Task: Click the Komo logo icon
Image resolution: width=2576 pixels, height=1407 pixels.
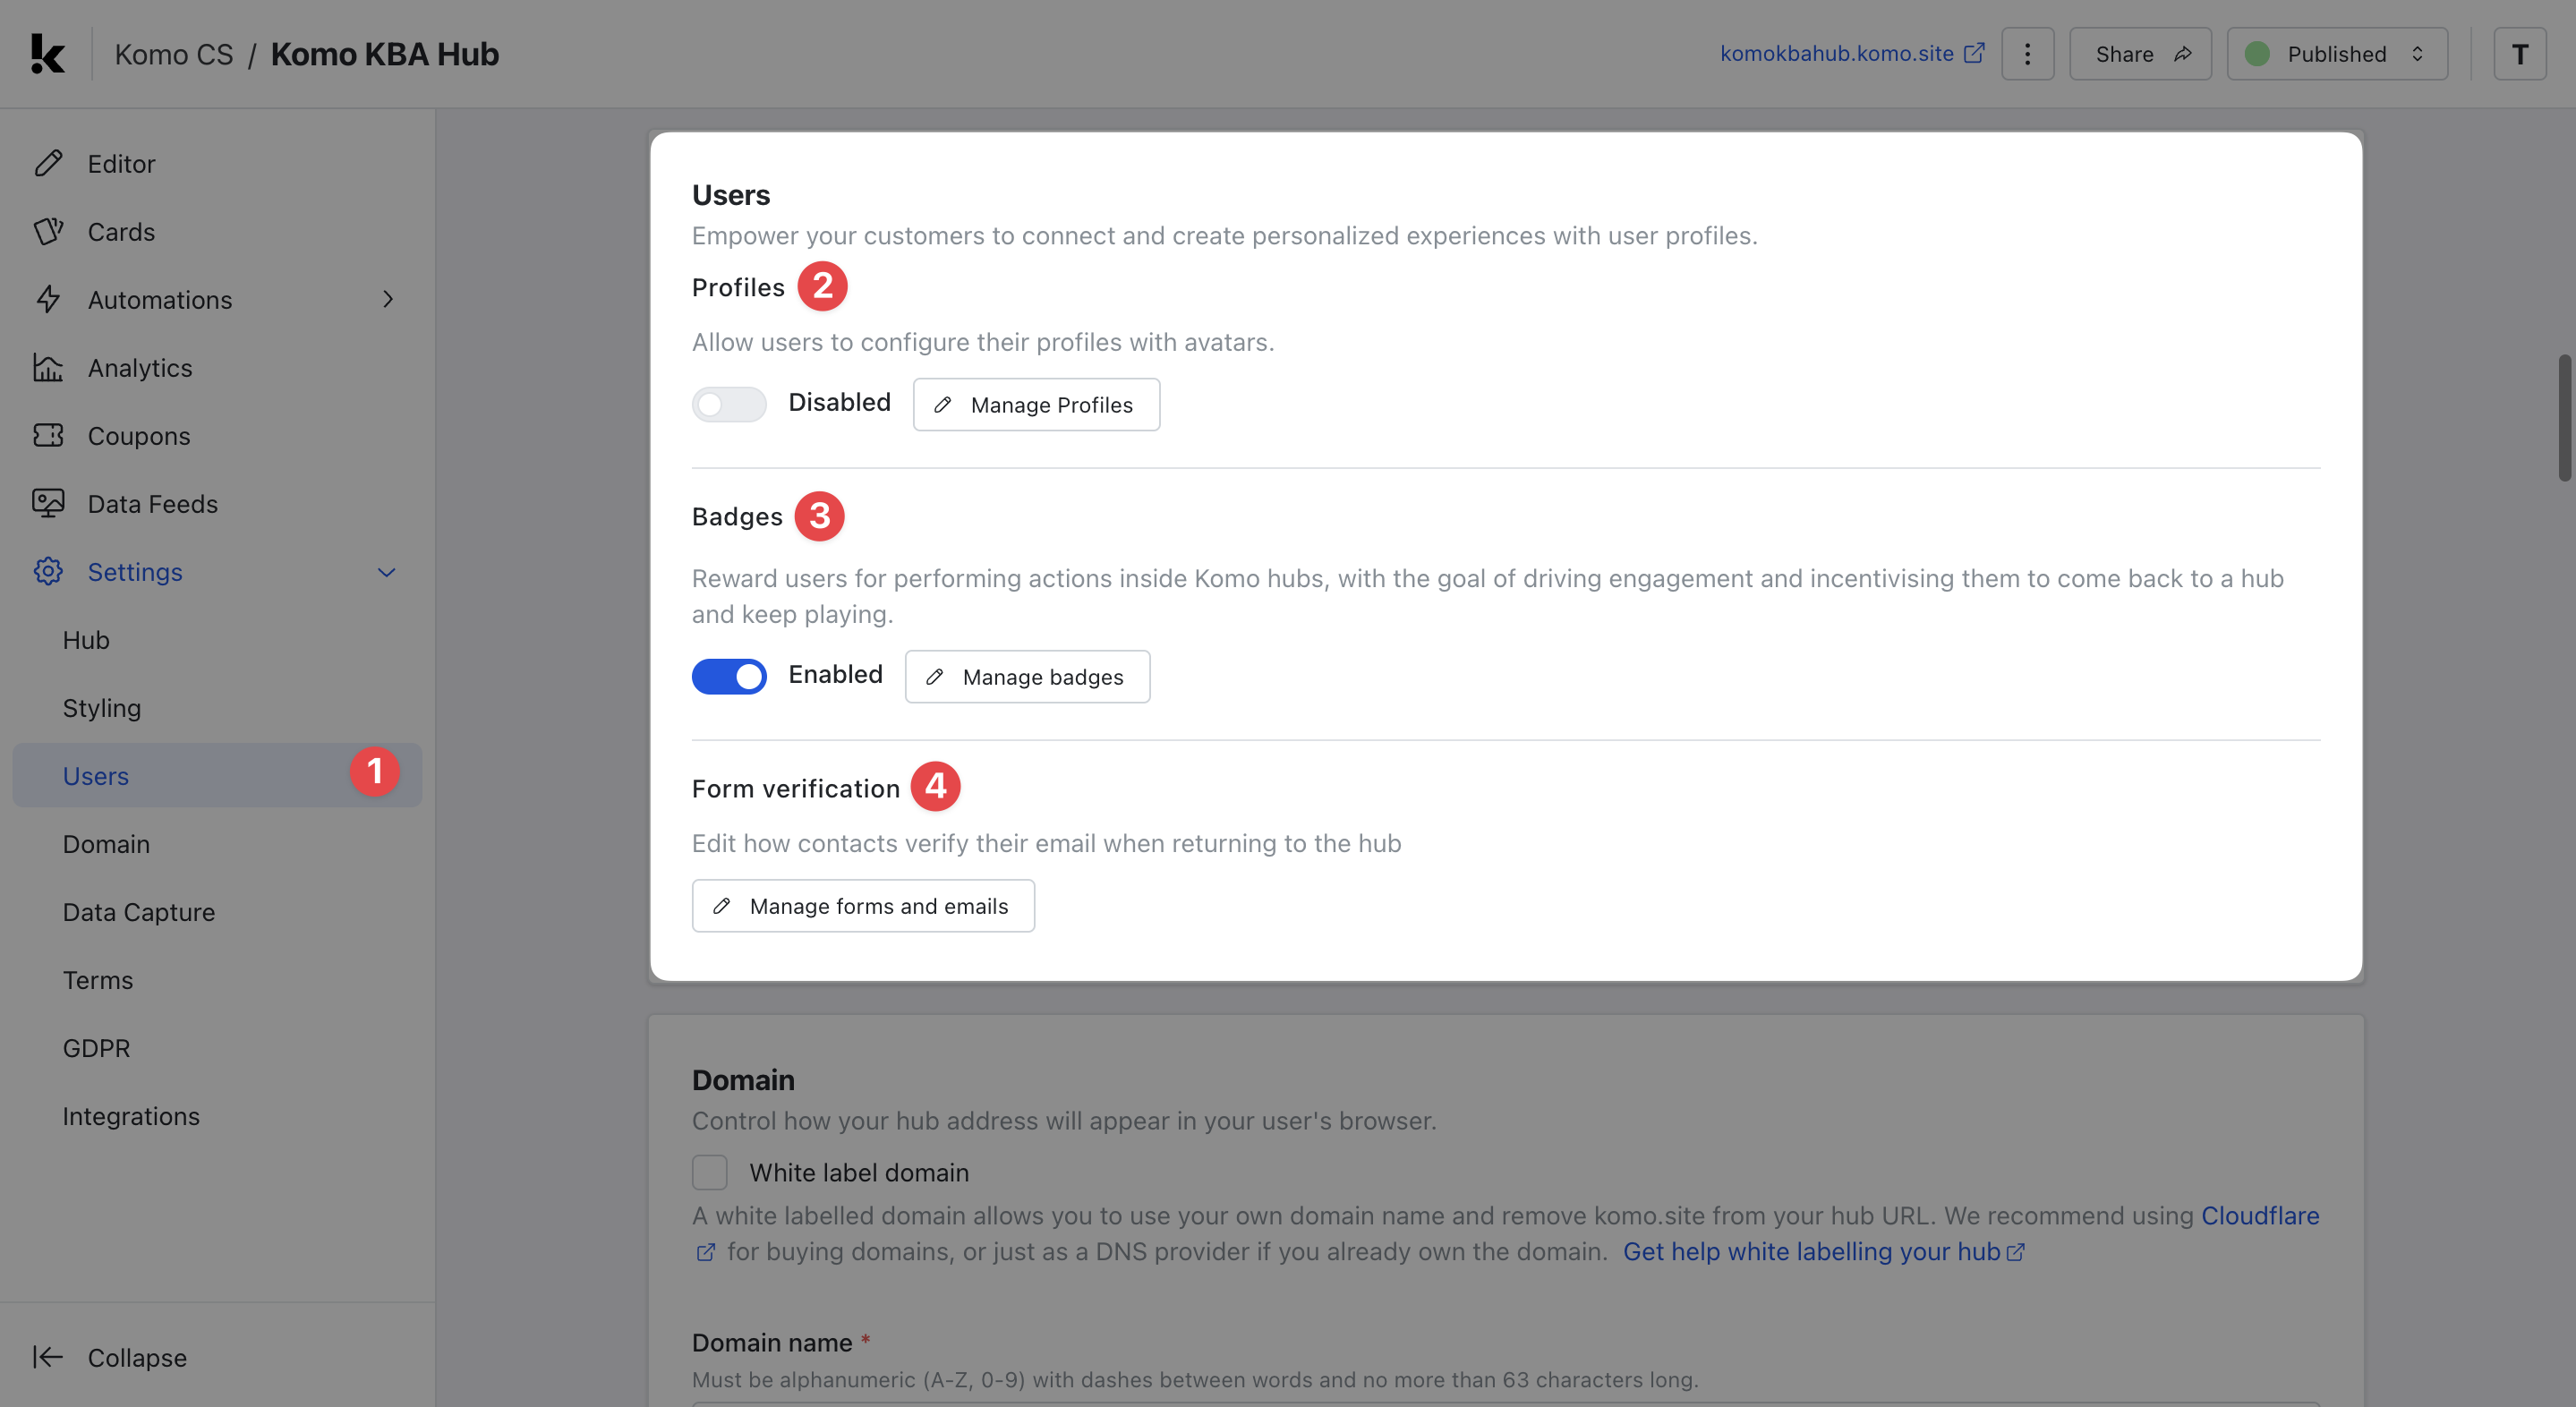Action: coord(47,54)
